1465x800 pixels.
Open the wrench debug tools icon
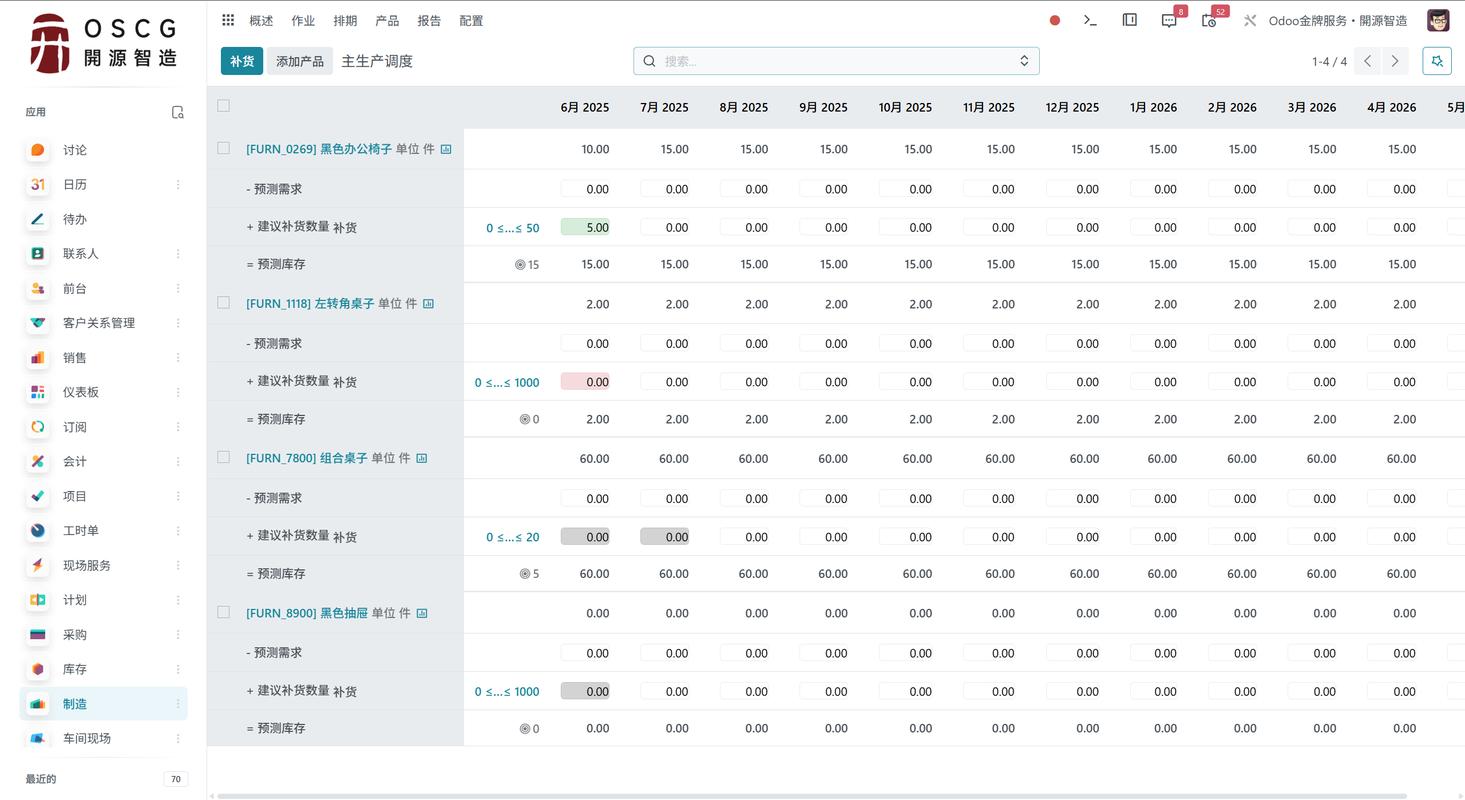1250,20
